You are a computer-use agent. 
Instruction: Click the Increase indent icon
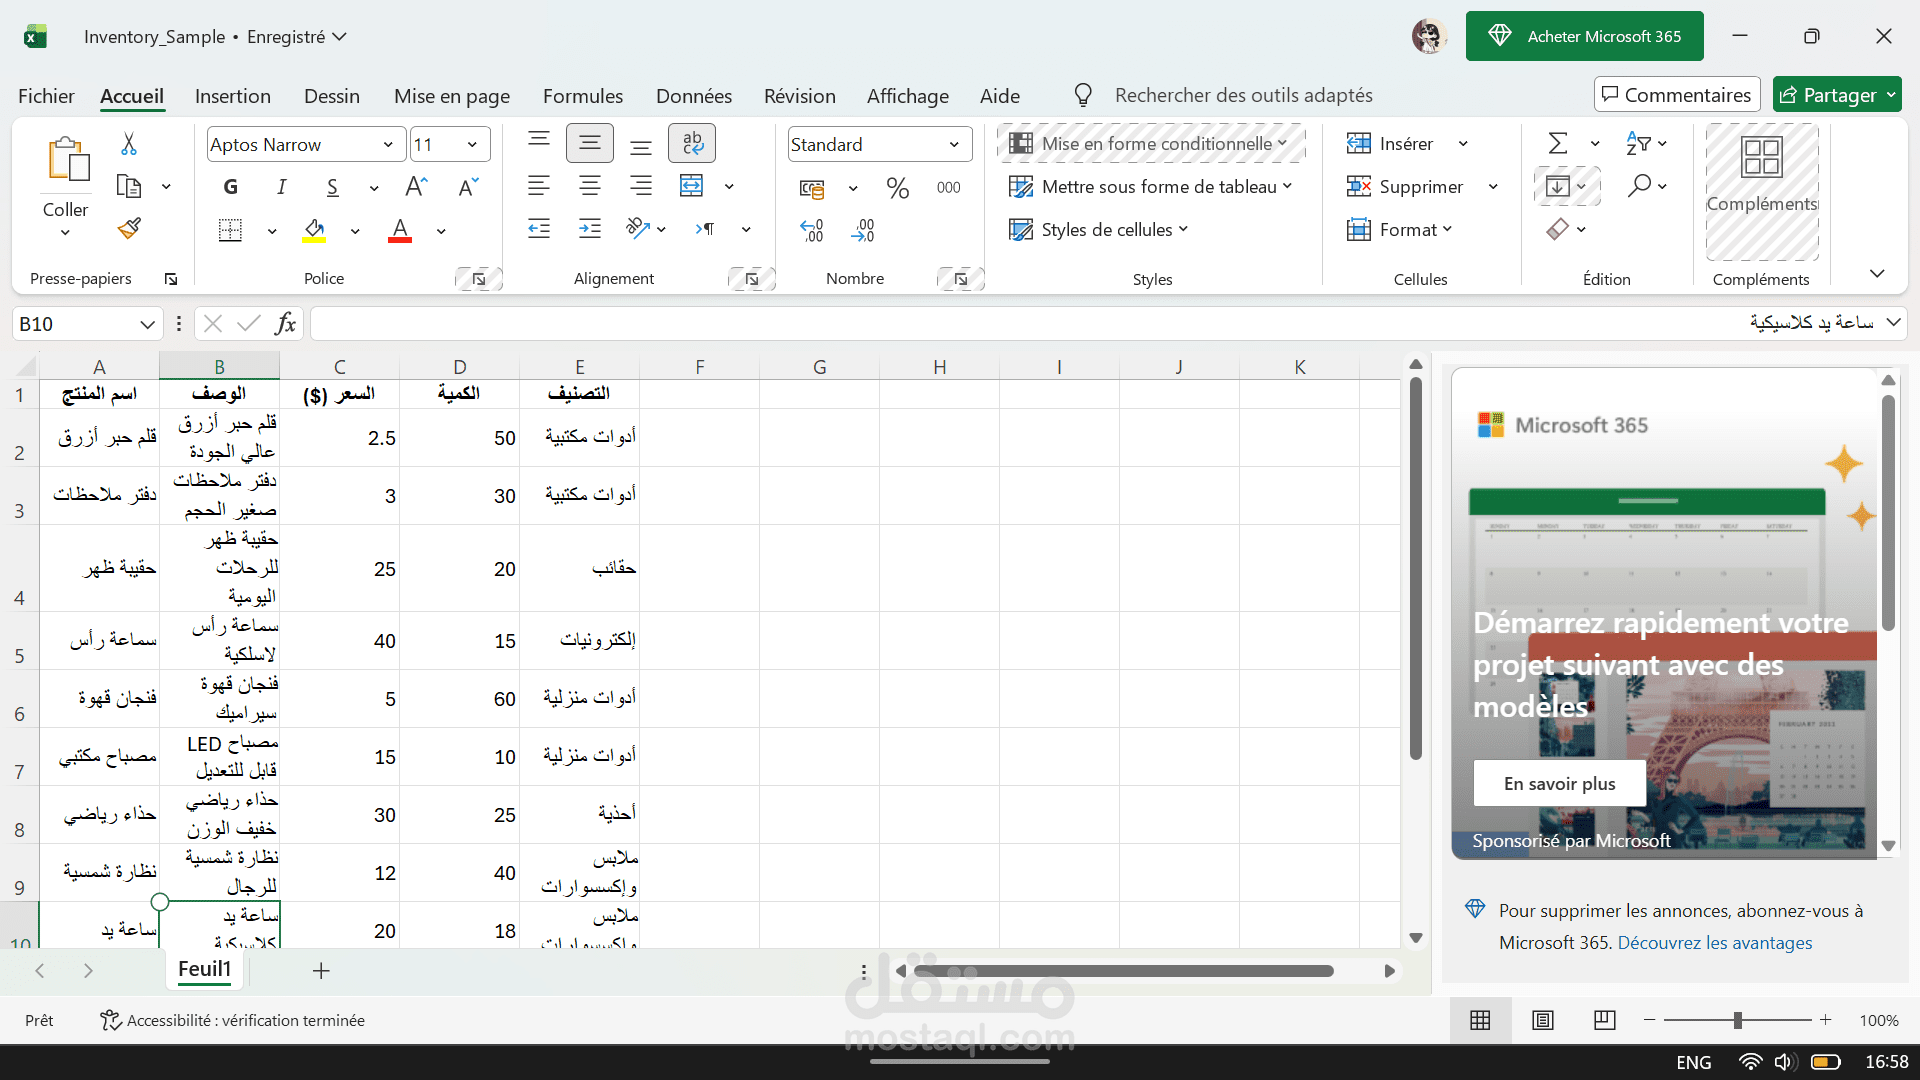click(590, 229)
